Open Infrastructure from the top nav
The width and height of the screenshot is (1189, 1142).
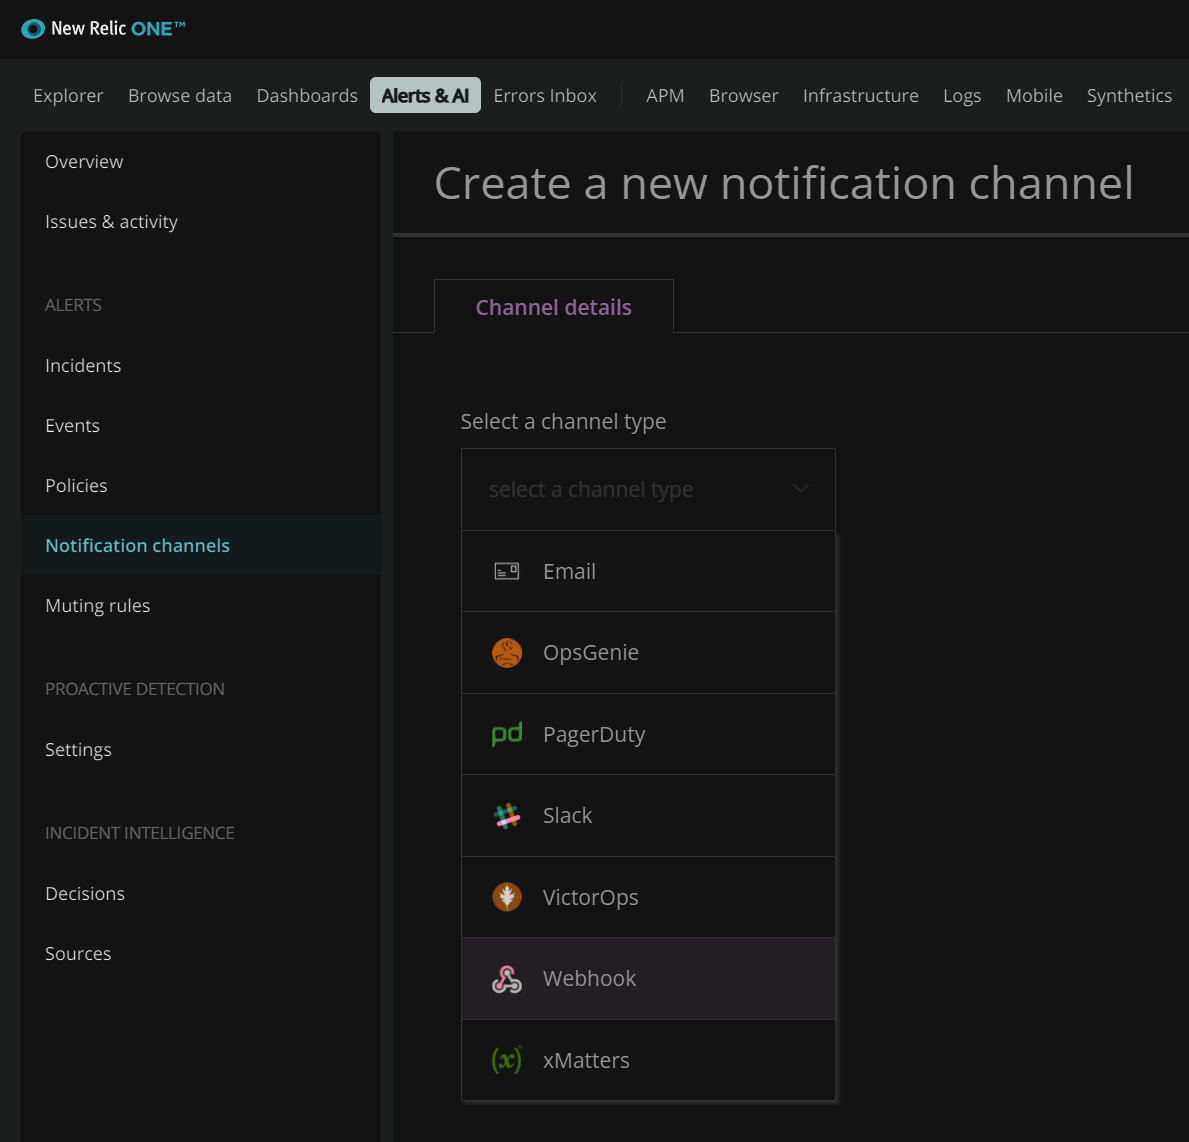(x=861, y=96)
